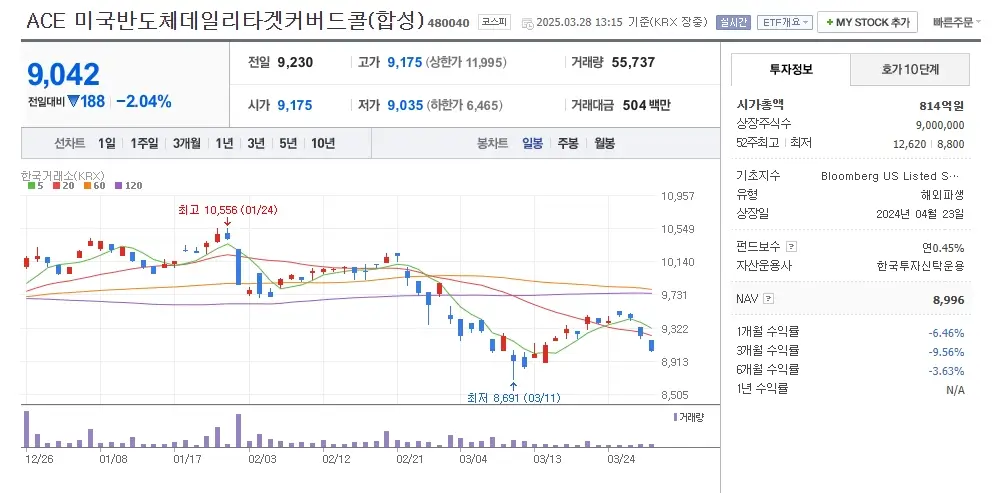Open the 투자정보 tab
Screen dimensions: 1003x493
click(x=790, y=70)
